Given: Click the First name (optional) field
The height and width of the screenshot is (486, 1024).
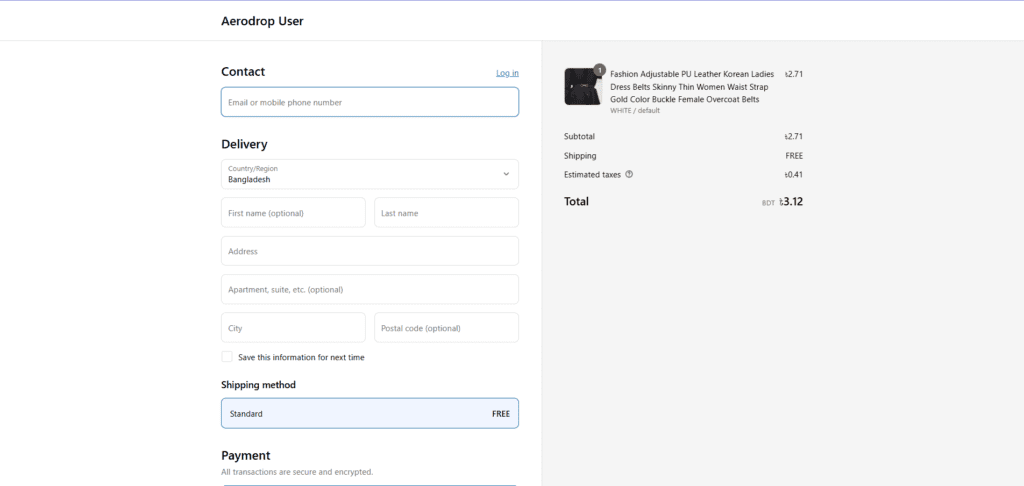Looking at the screenshot, I should point(293,213).
